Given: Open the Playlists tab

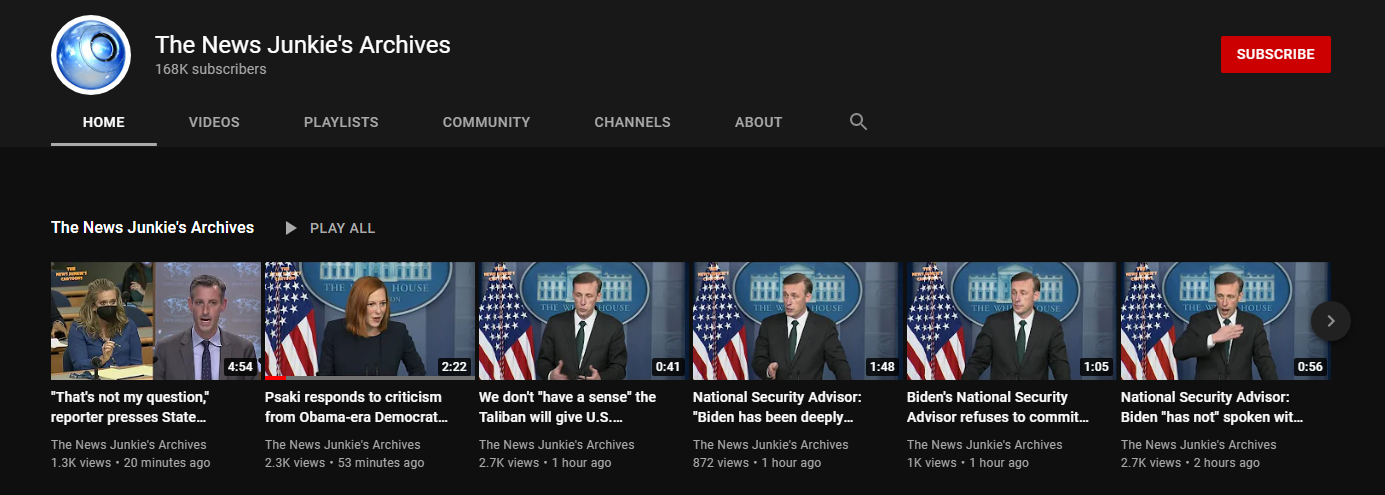Looking at the screenshot, I should point(341,122).
